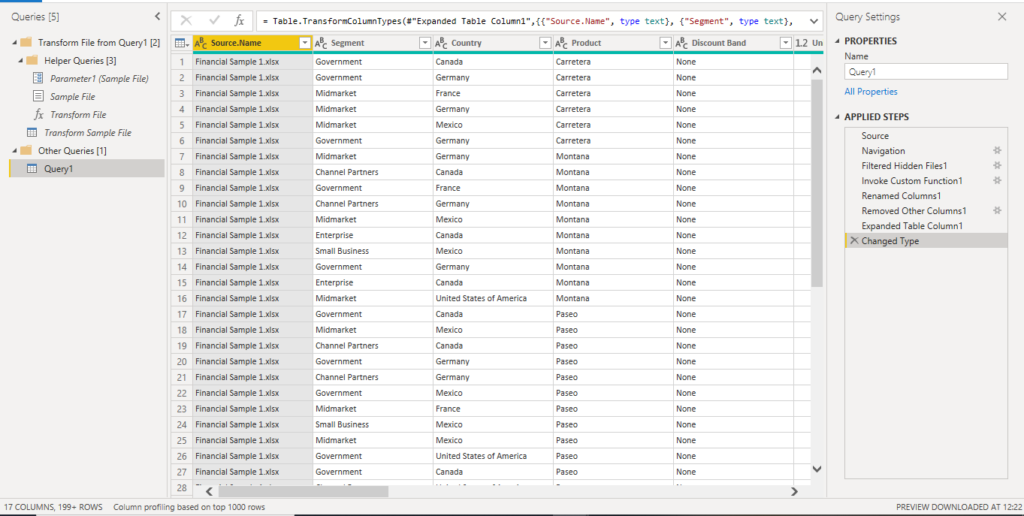Select the Transform Sample File query
The width and height of the screenshot is (1024, 516).
click(x=88, y=133)
